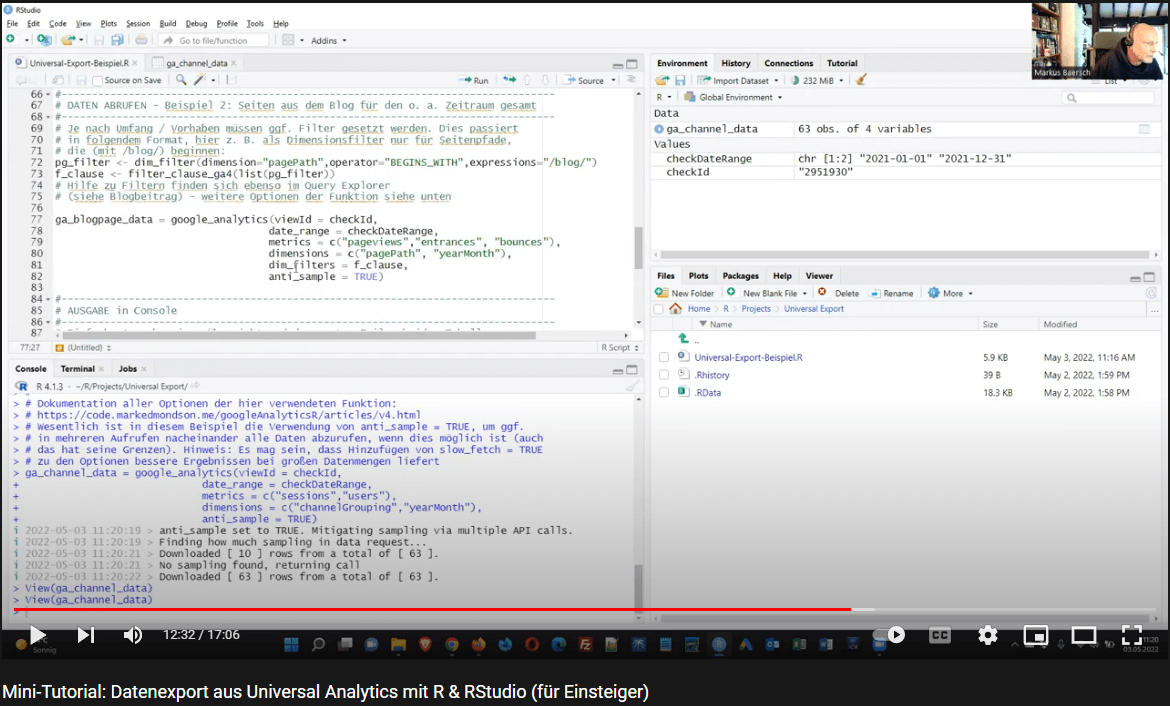This screenshot has height=706, width=1170.
Task: Toggle the select-all checkbox in Files path bar
Action: 658,309
